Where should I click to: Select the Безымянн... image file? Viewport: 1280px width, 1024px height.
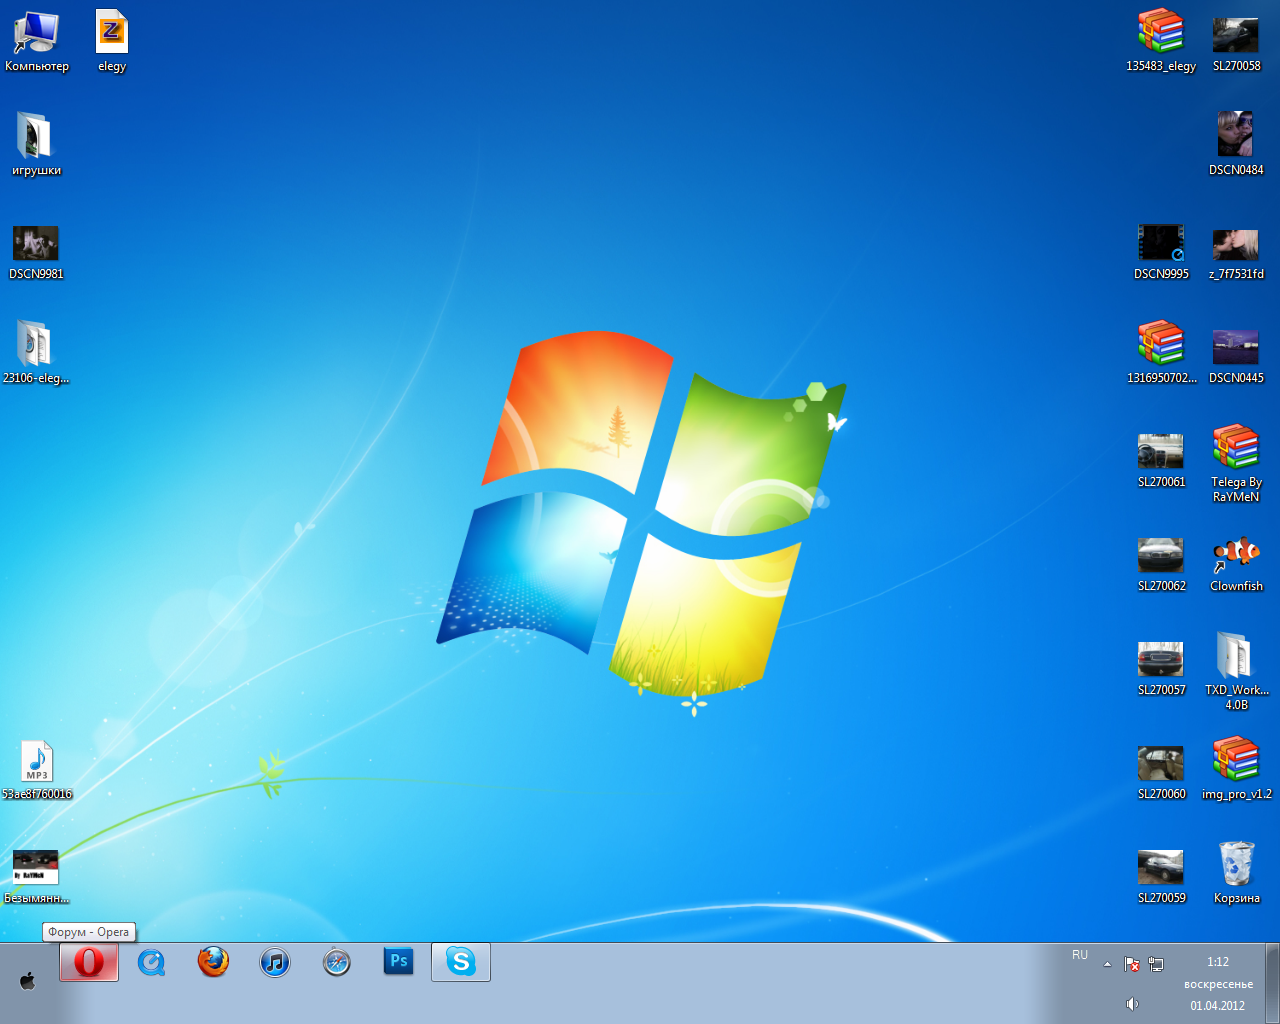pyautogui.click(x=36, y=877)
